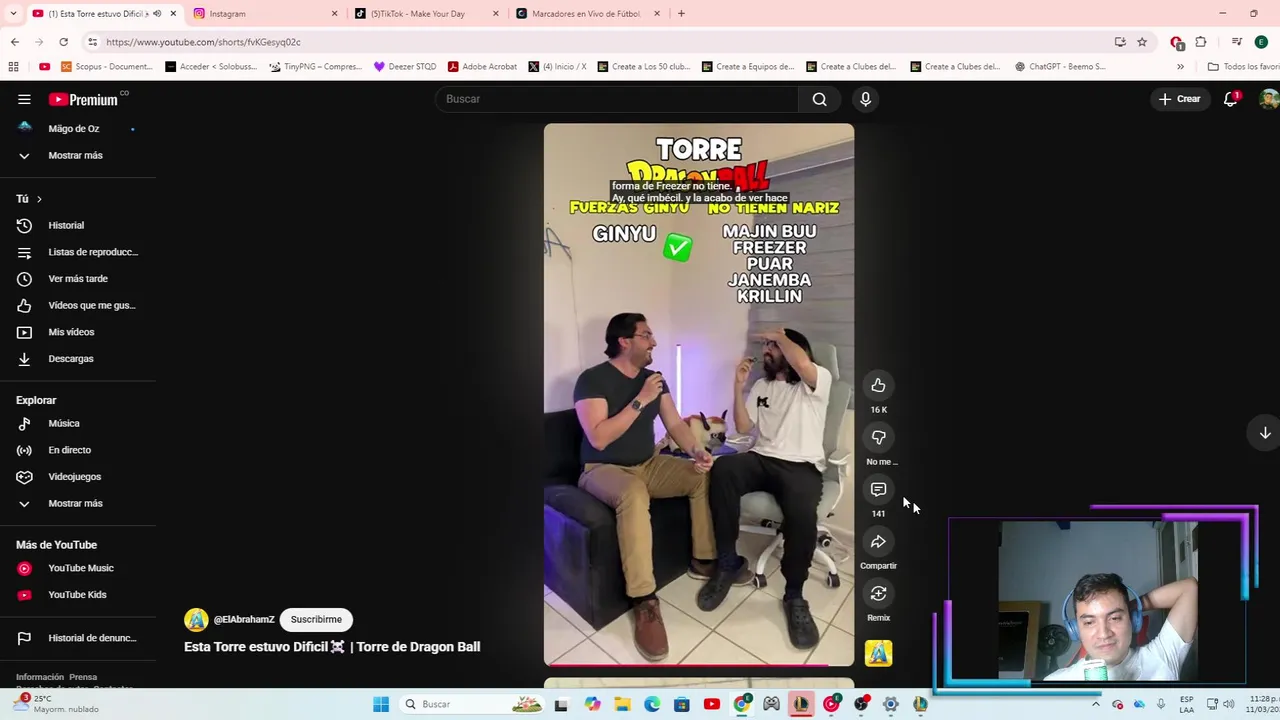Image resolution: width=1280 pixels, height=720 pixels.
Task: Open Videojuegos under Explorar
Action: pos(77,476)
